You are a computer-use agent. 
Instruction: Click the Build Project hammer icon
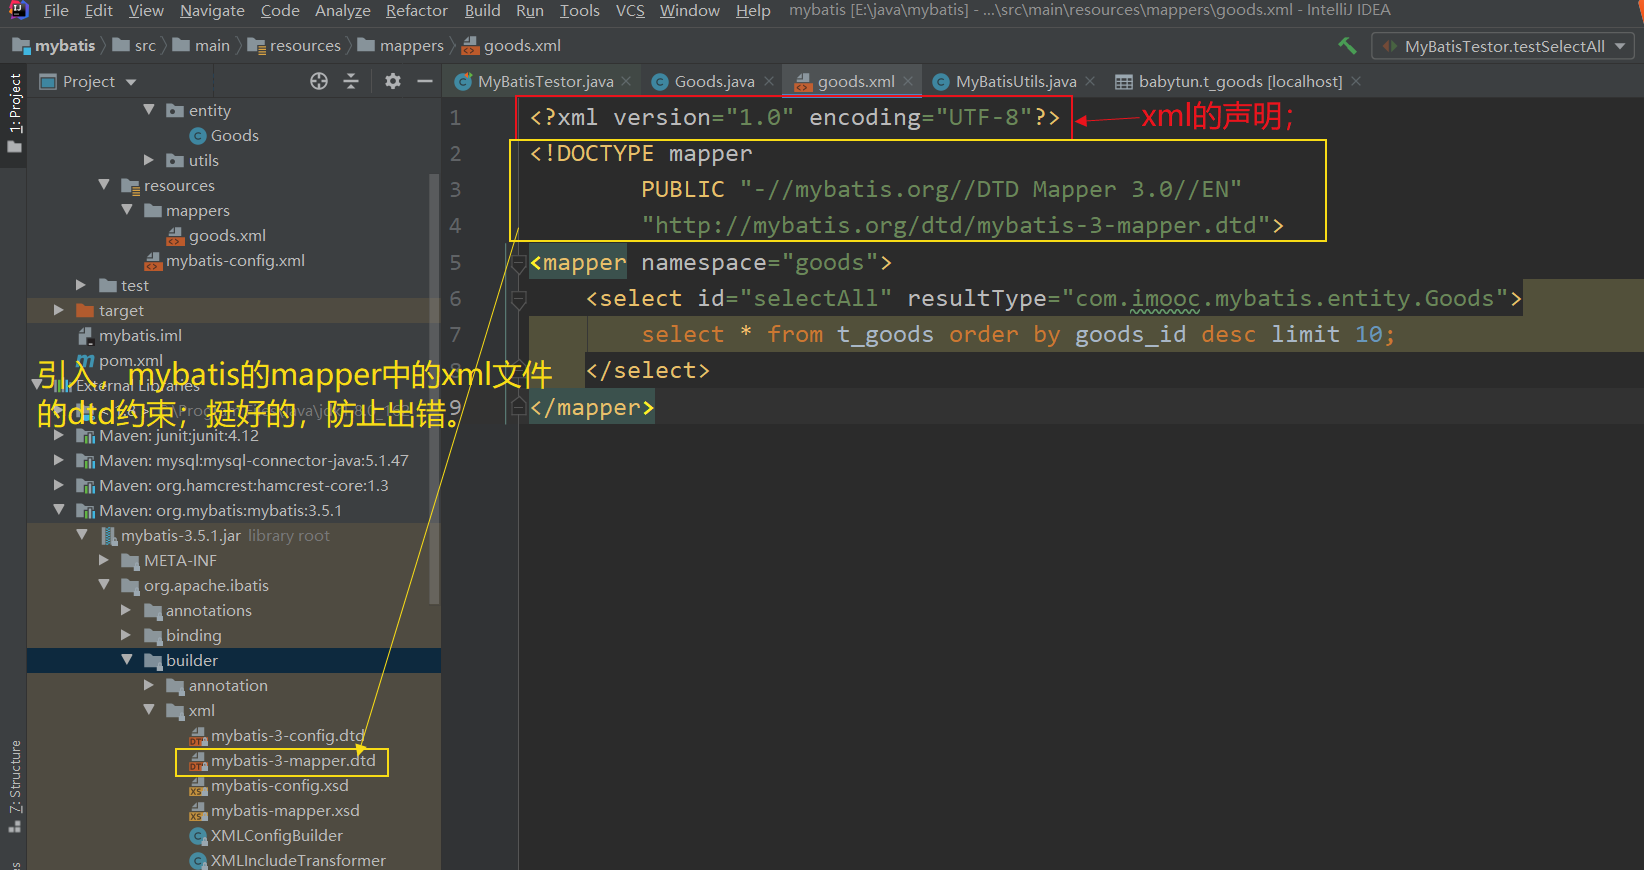(1347, 45)
